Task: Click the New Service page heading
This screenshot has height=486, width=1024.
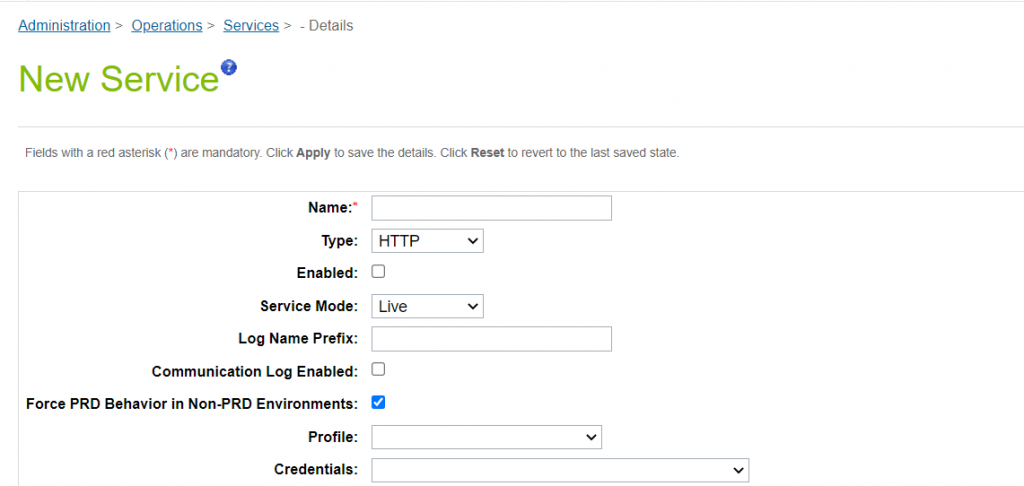Action: click(x=118, y=79)
